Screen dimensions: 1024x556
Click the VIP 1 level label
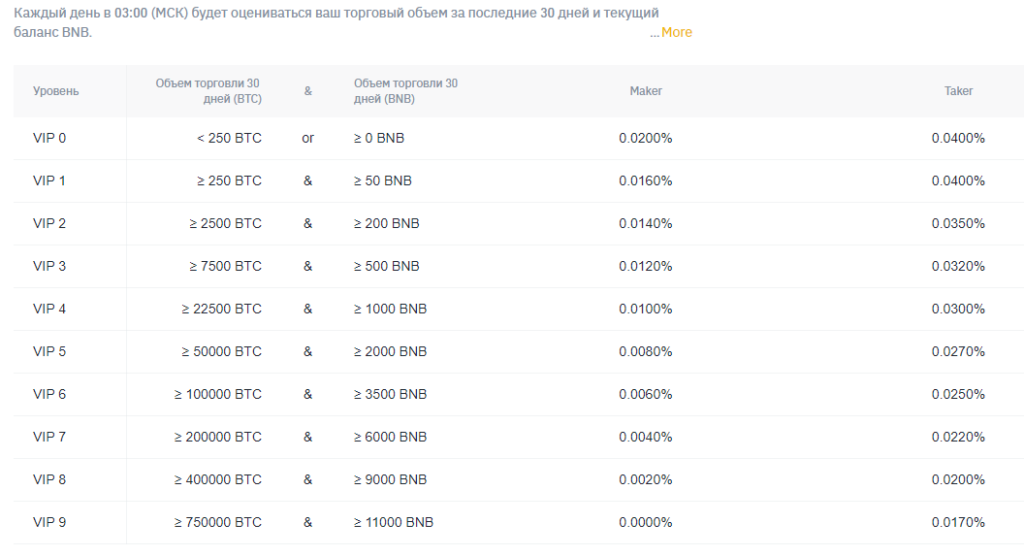click(x=49, y=181)
